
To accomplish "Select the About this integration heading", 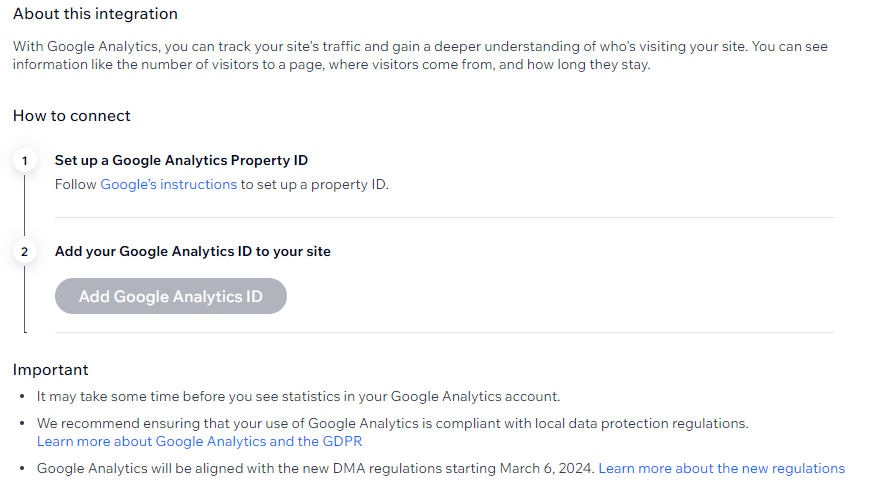I will [95, 14].
